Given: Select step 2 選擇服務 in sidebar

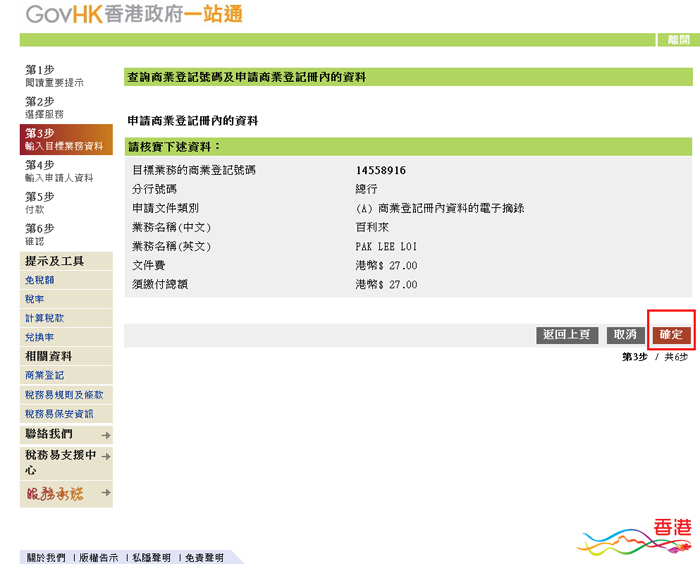Looking at the screenshot, I should point(44,108).
